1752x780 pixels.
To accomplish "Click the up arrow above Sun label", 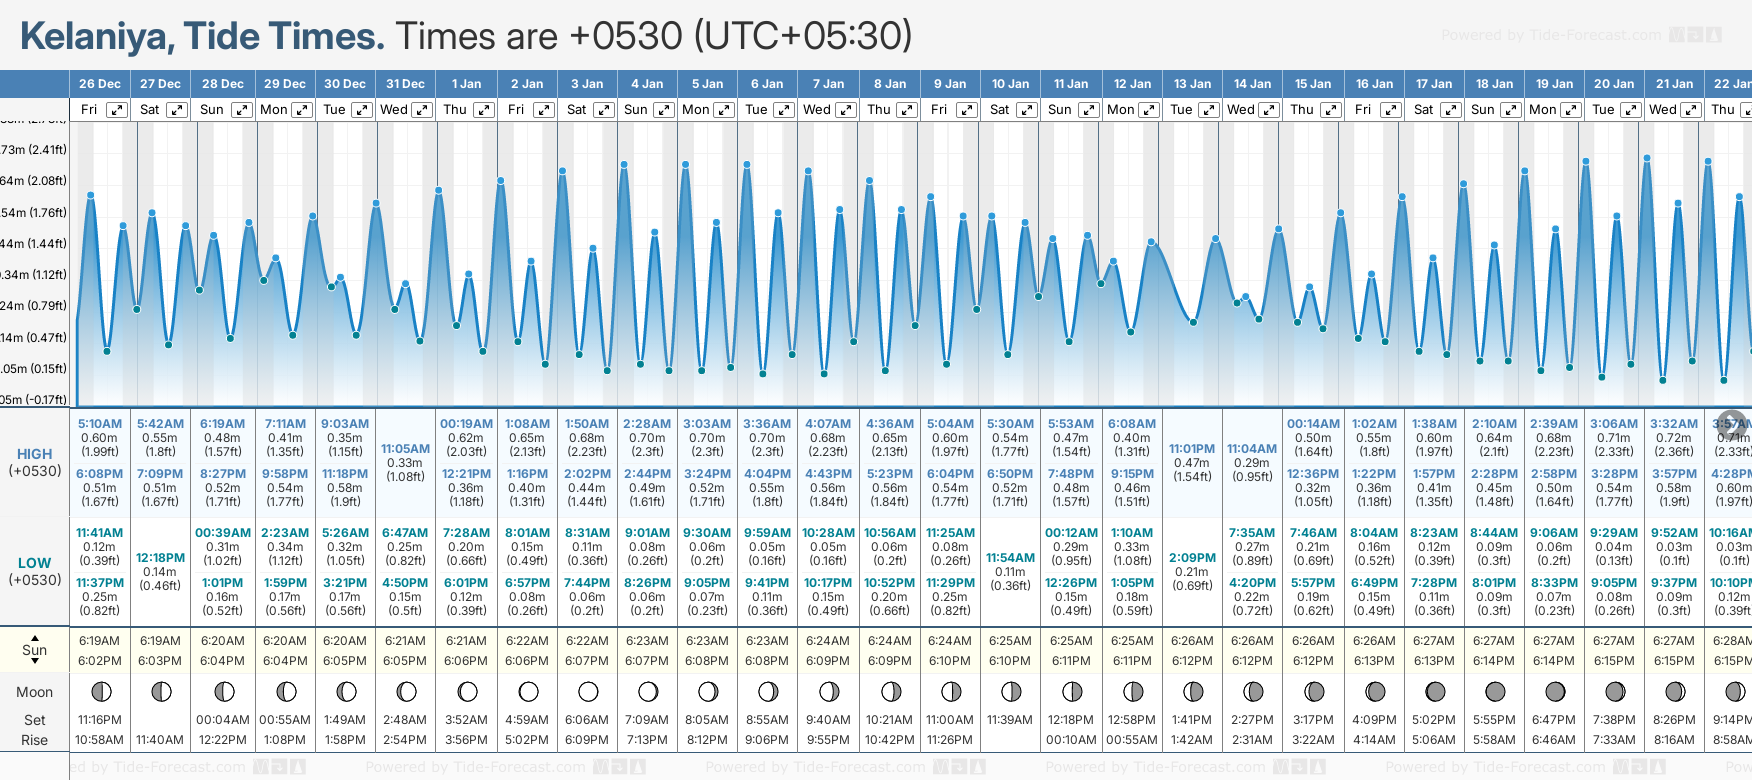I will pyautogui.click(x=35, y=637).
